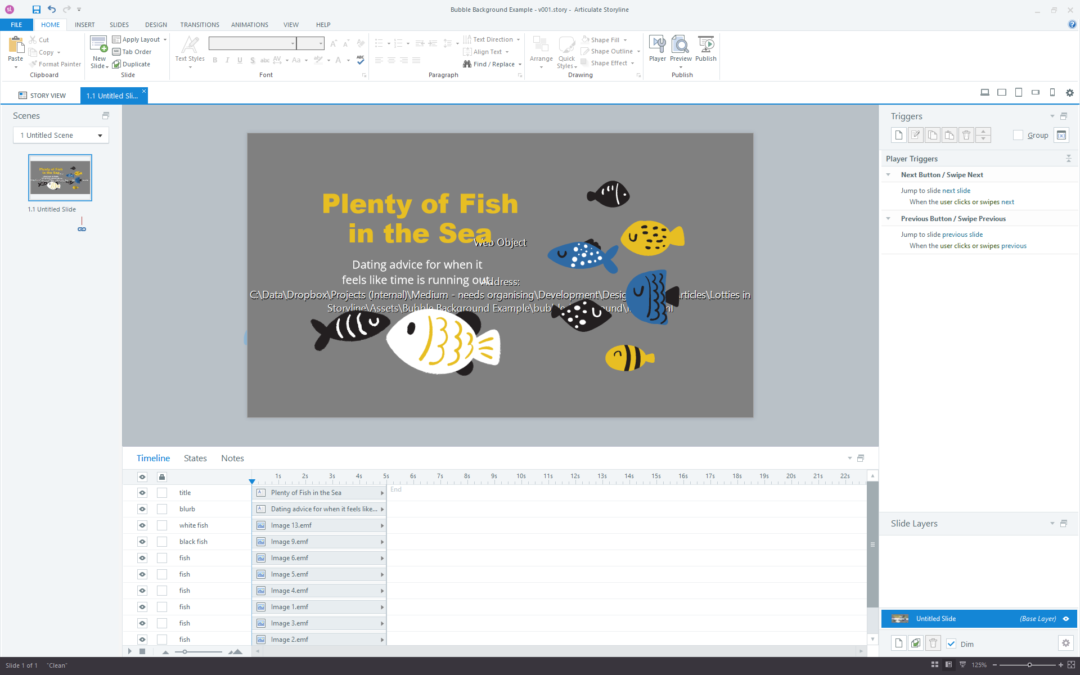Open the Animations ribbon tab
Image resolution: width=1080 pixels, height=675 pixels.
pyautogui.click(x=249, y=24)
